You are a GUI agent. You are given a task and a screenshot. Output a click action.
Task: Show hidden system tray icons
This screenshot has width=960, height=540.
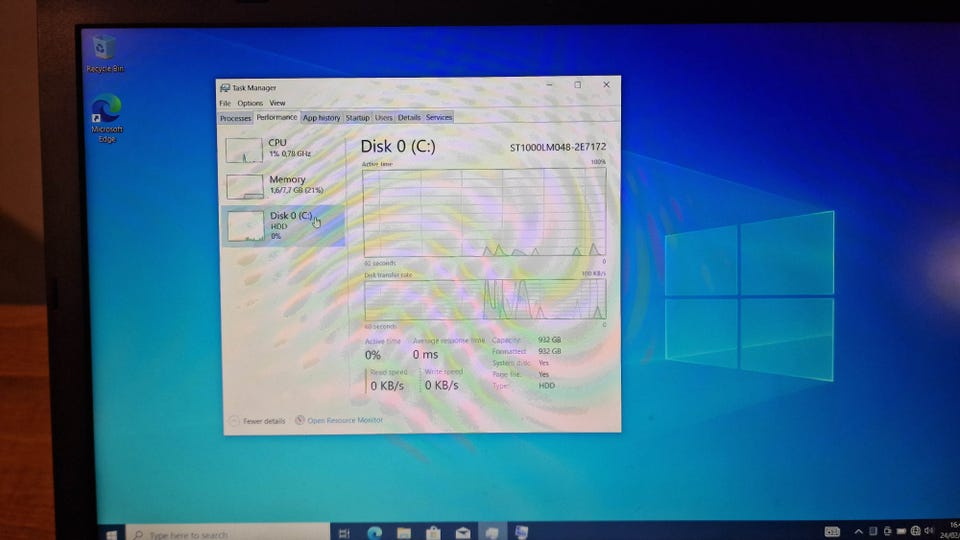(x=858, y=531)
